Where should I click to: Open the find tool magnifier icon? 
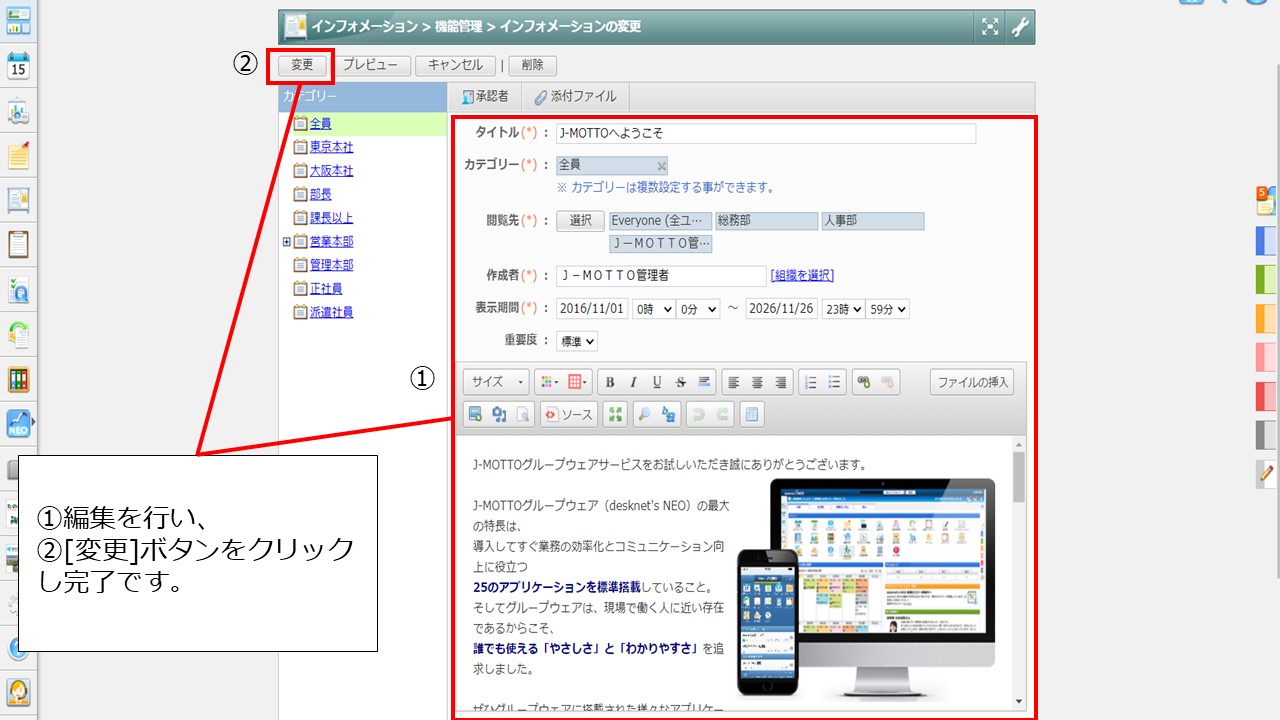645,414
